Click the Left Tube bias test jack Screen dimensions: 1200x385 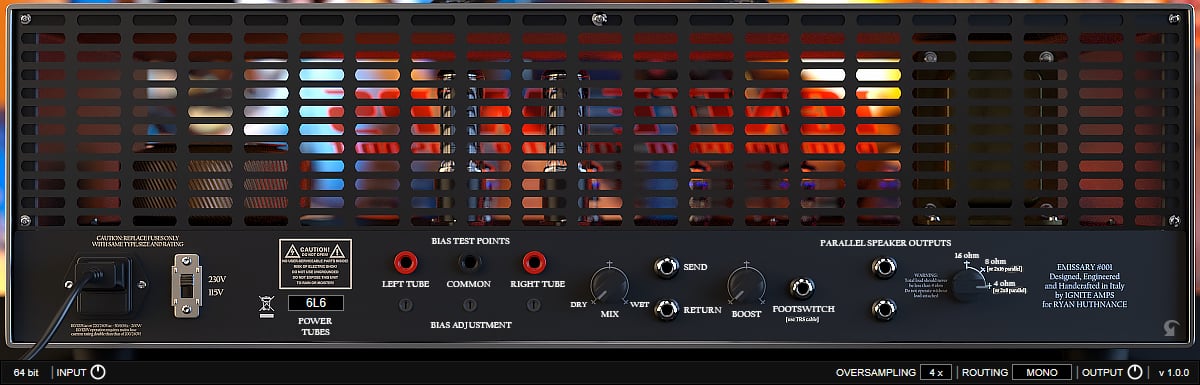(x=405, y=263)
